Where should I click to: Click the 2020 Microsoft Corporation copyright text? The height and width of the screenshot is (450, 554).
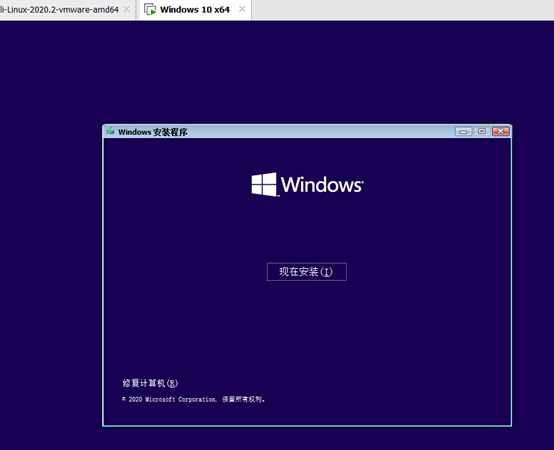coord(194,399)
